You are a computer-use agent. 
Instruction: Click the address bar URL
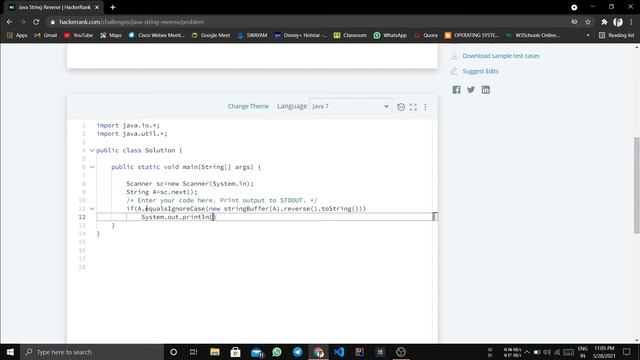(x=131, y=22)
